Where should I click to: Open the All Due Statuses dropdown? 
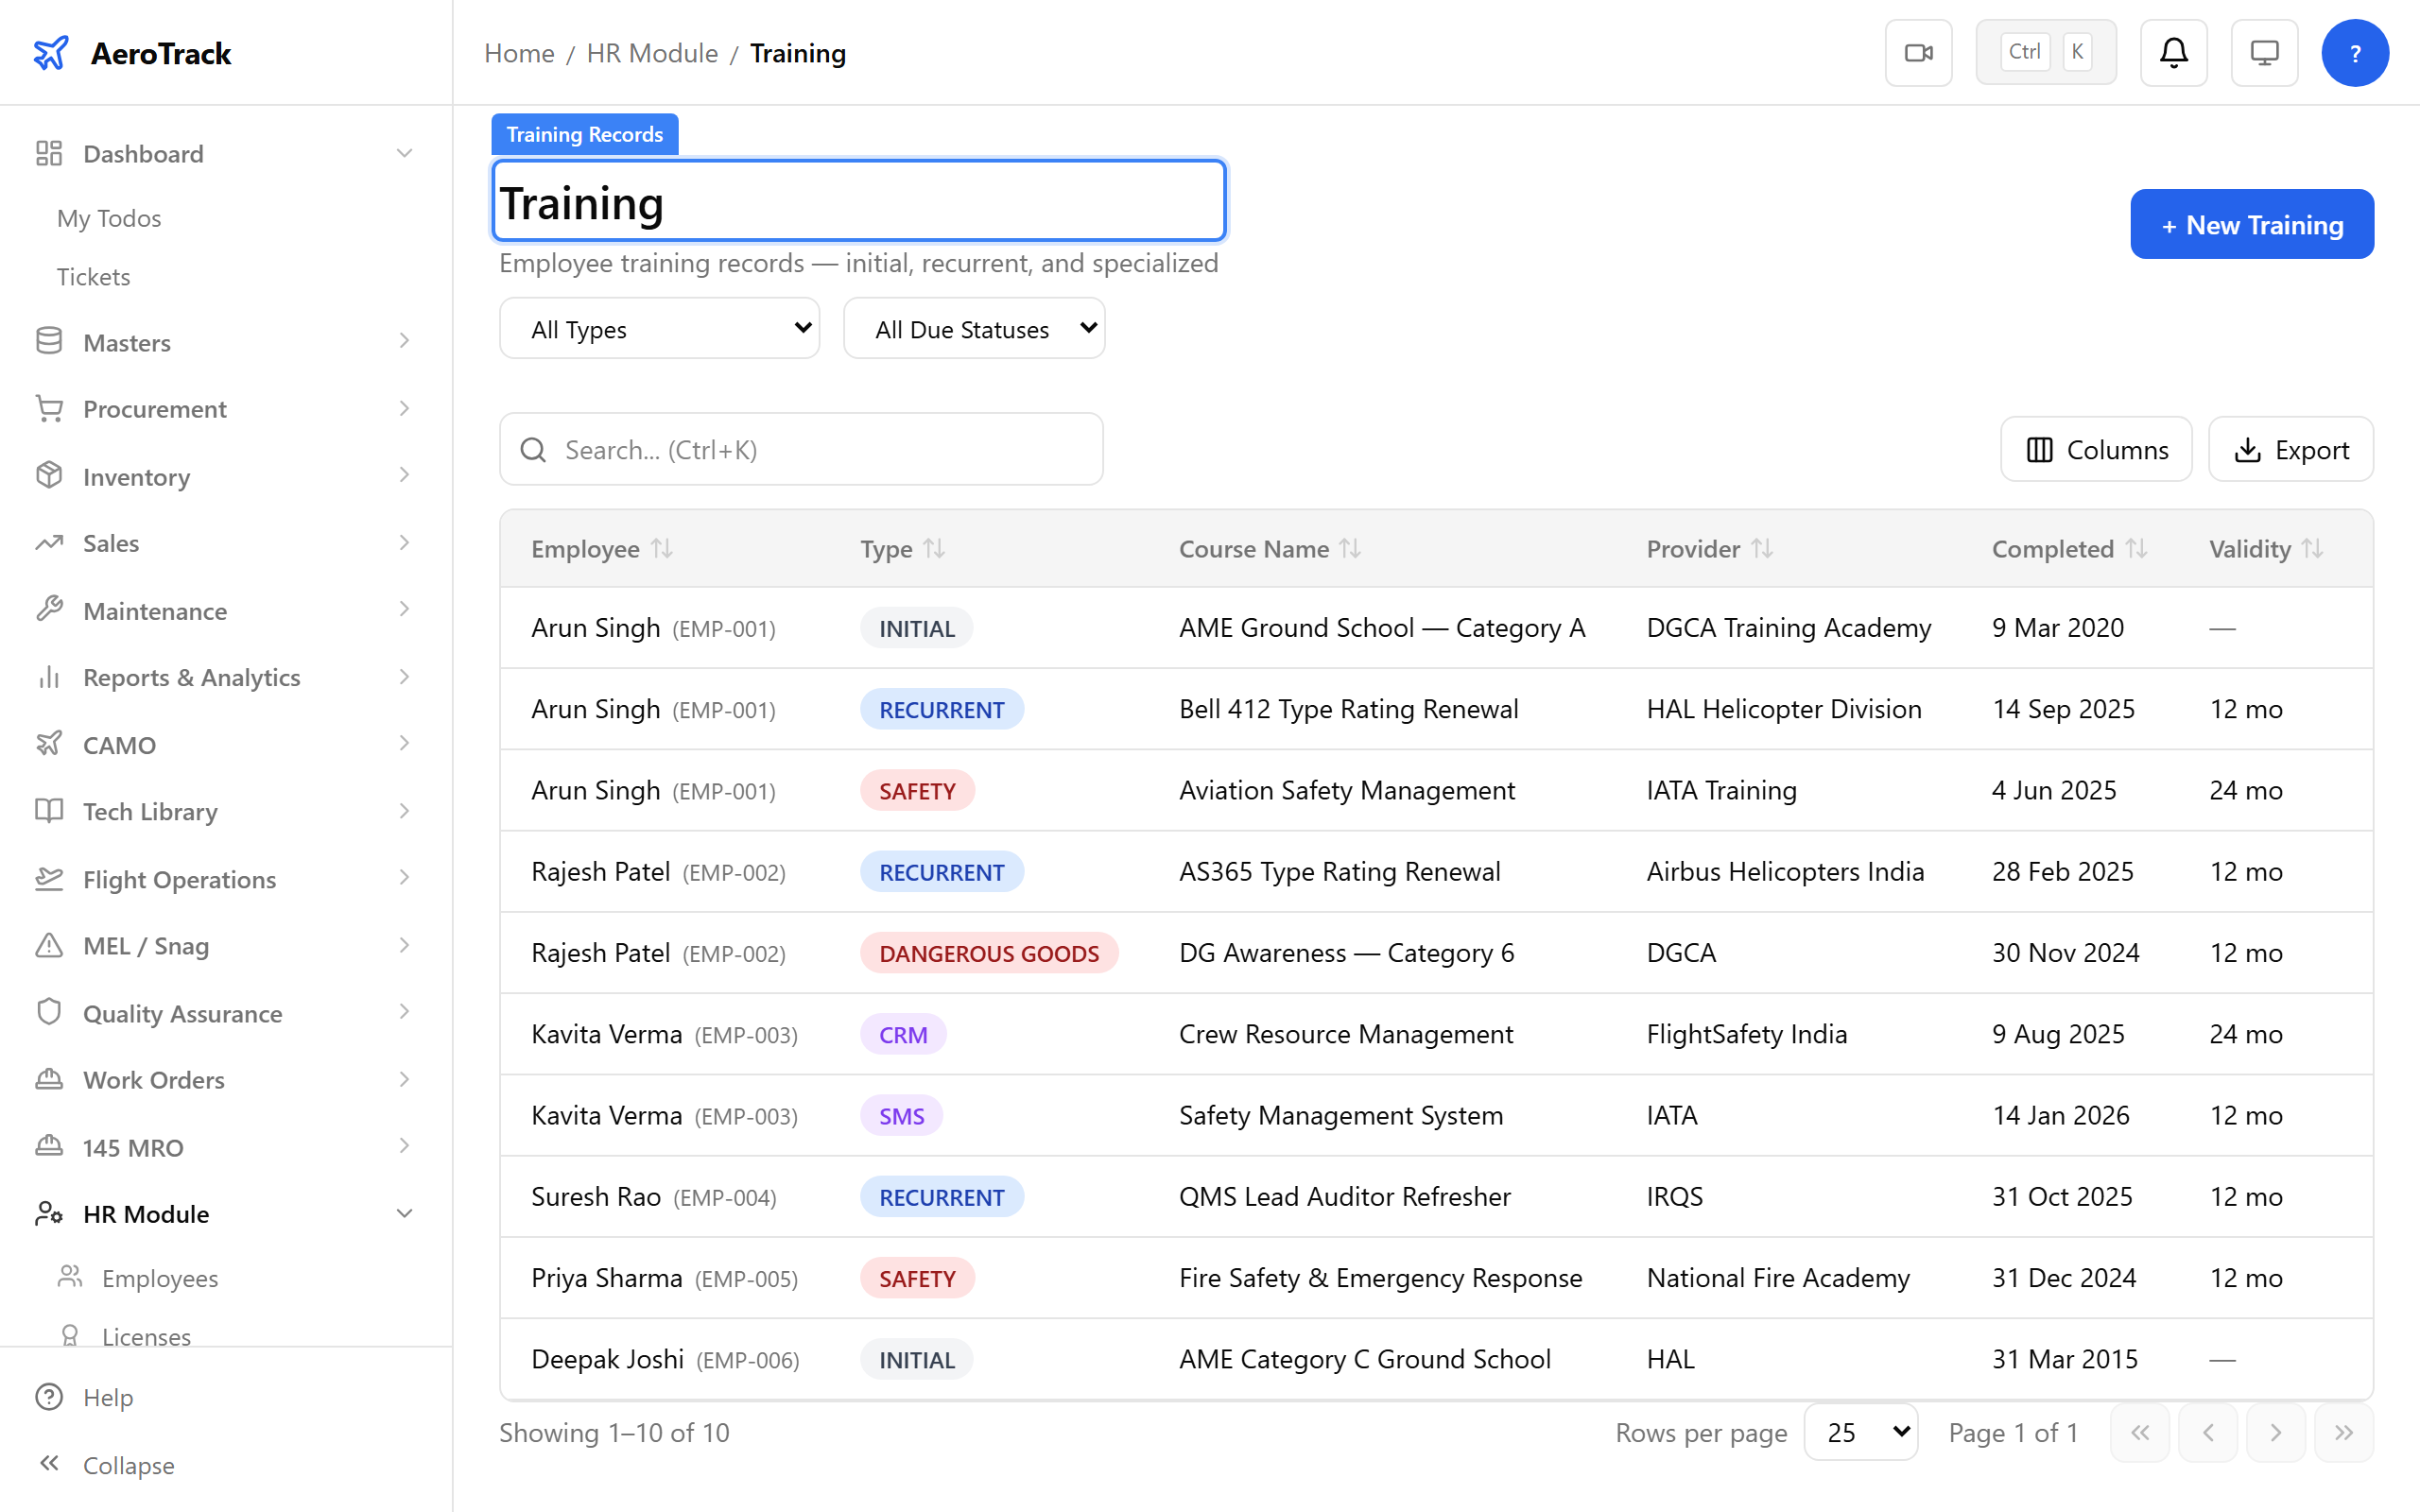(973, 328)
